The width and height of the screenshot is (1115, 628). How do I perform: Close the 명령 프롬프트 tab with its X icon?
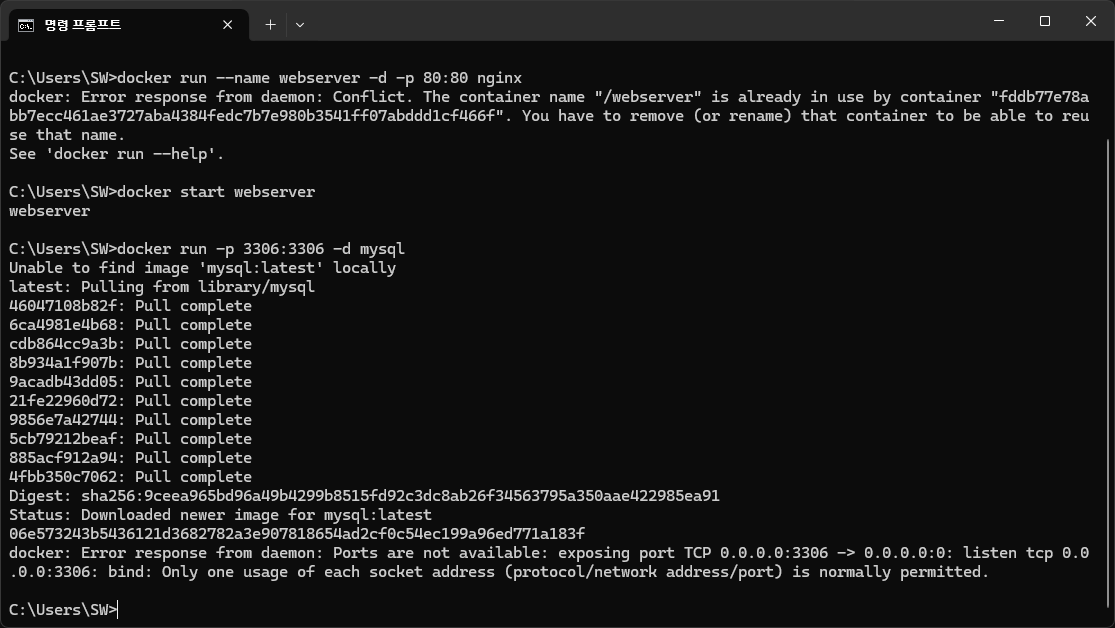point(227,25)
